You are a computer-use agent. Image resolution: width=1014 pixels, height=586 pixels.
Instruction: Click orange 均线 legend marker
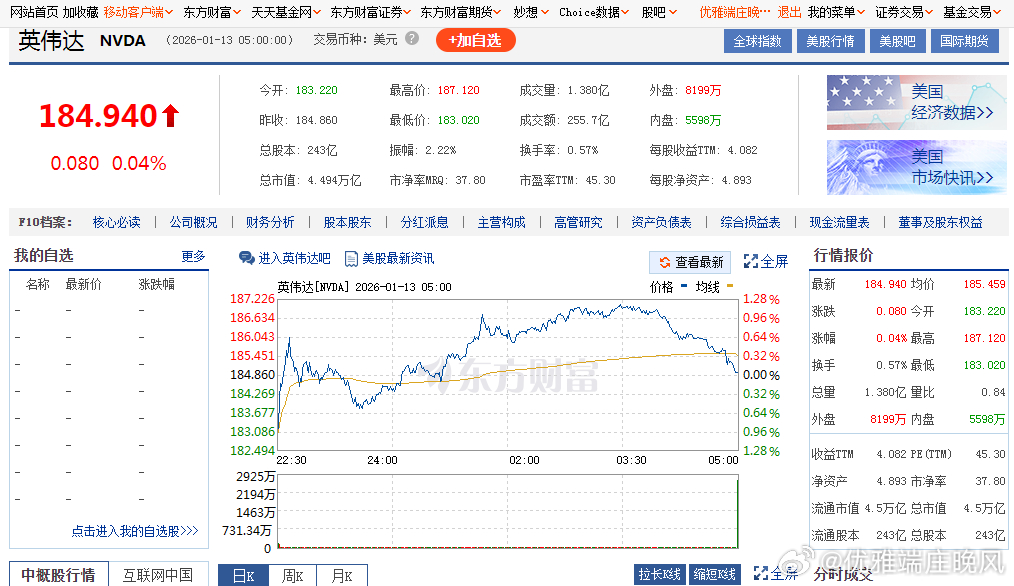click(730, 285)
